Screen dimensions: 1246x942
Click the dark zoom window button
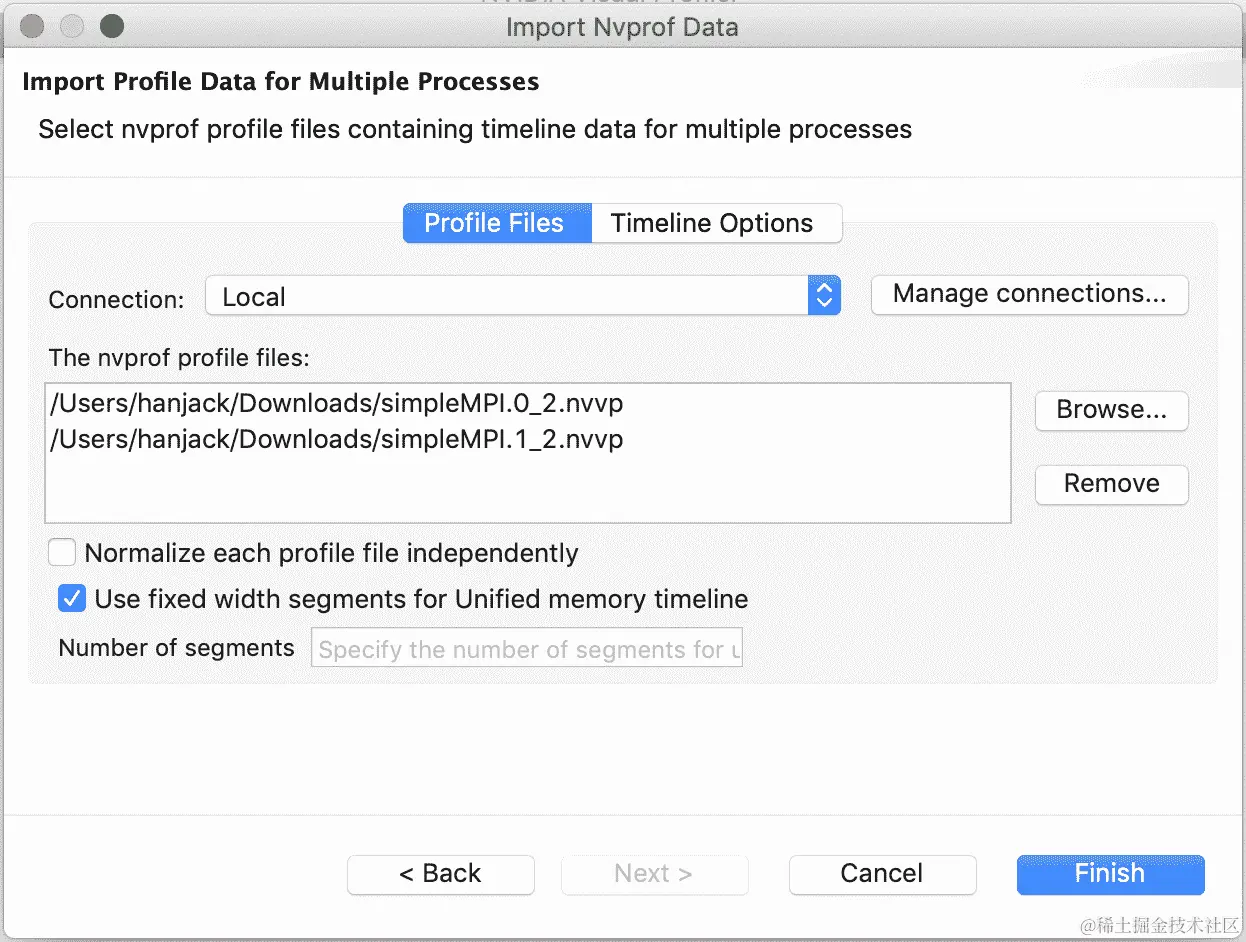click(x=112, y=26)
